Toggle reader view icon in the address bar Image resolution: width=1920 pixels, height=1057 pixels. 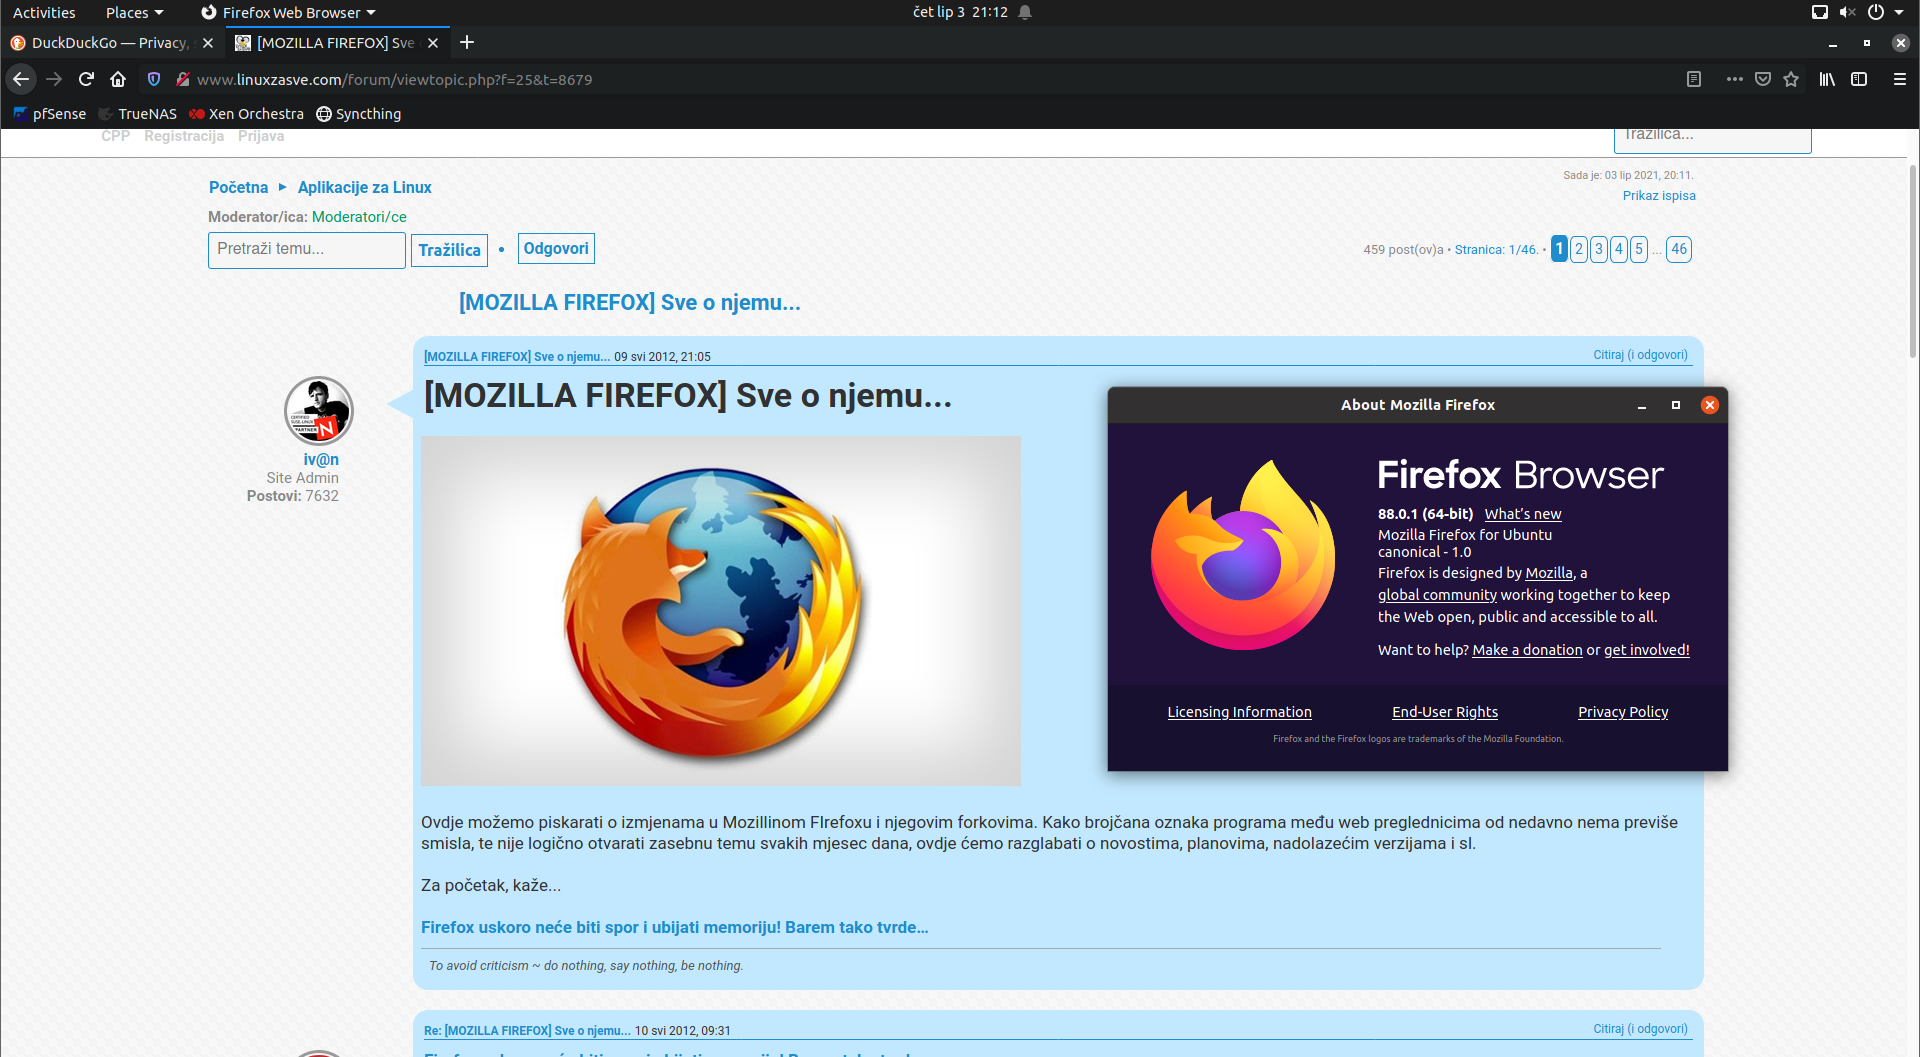[x=1694, y=79]
